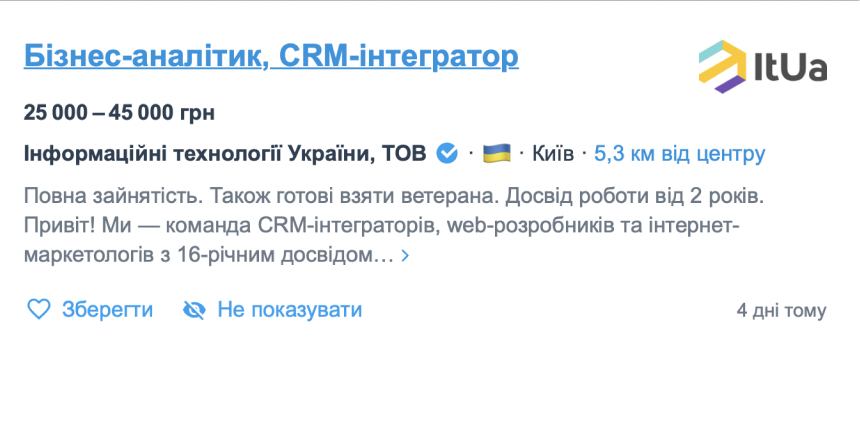Open the Бізнес-аналітик, CRM-інтегратор job title link
The width and height of the screenshot is (860, 436).
tap(270, 56)
